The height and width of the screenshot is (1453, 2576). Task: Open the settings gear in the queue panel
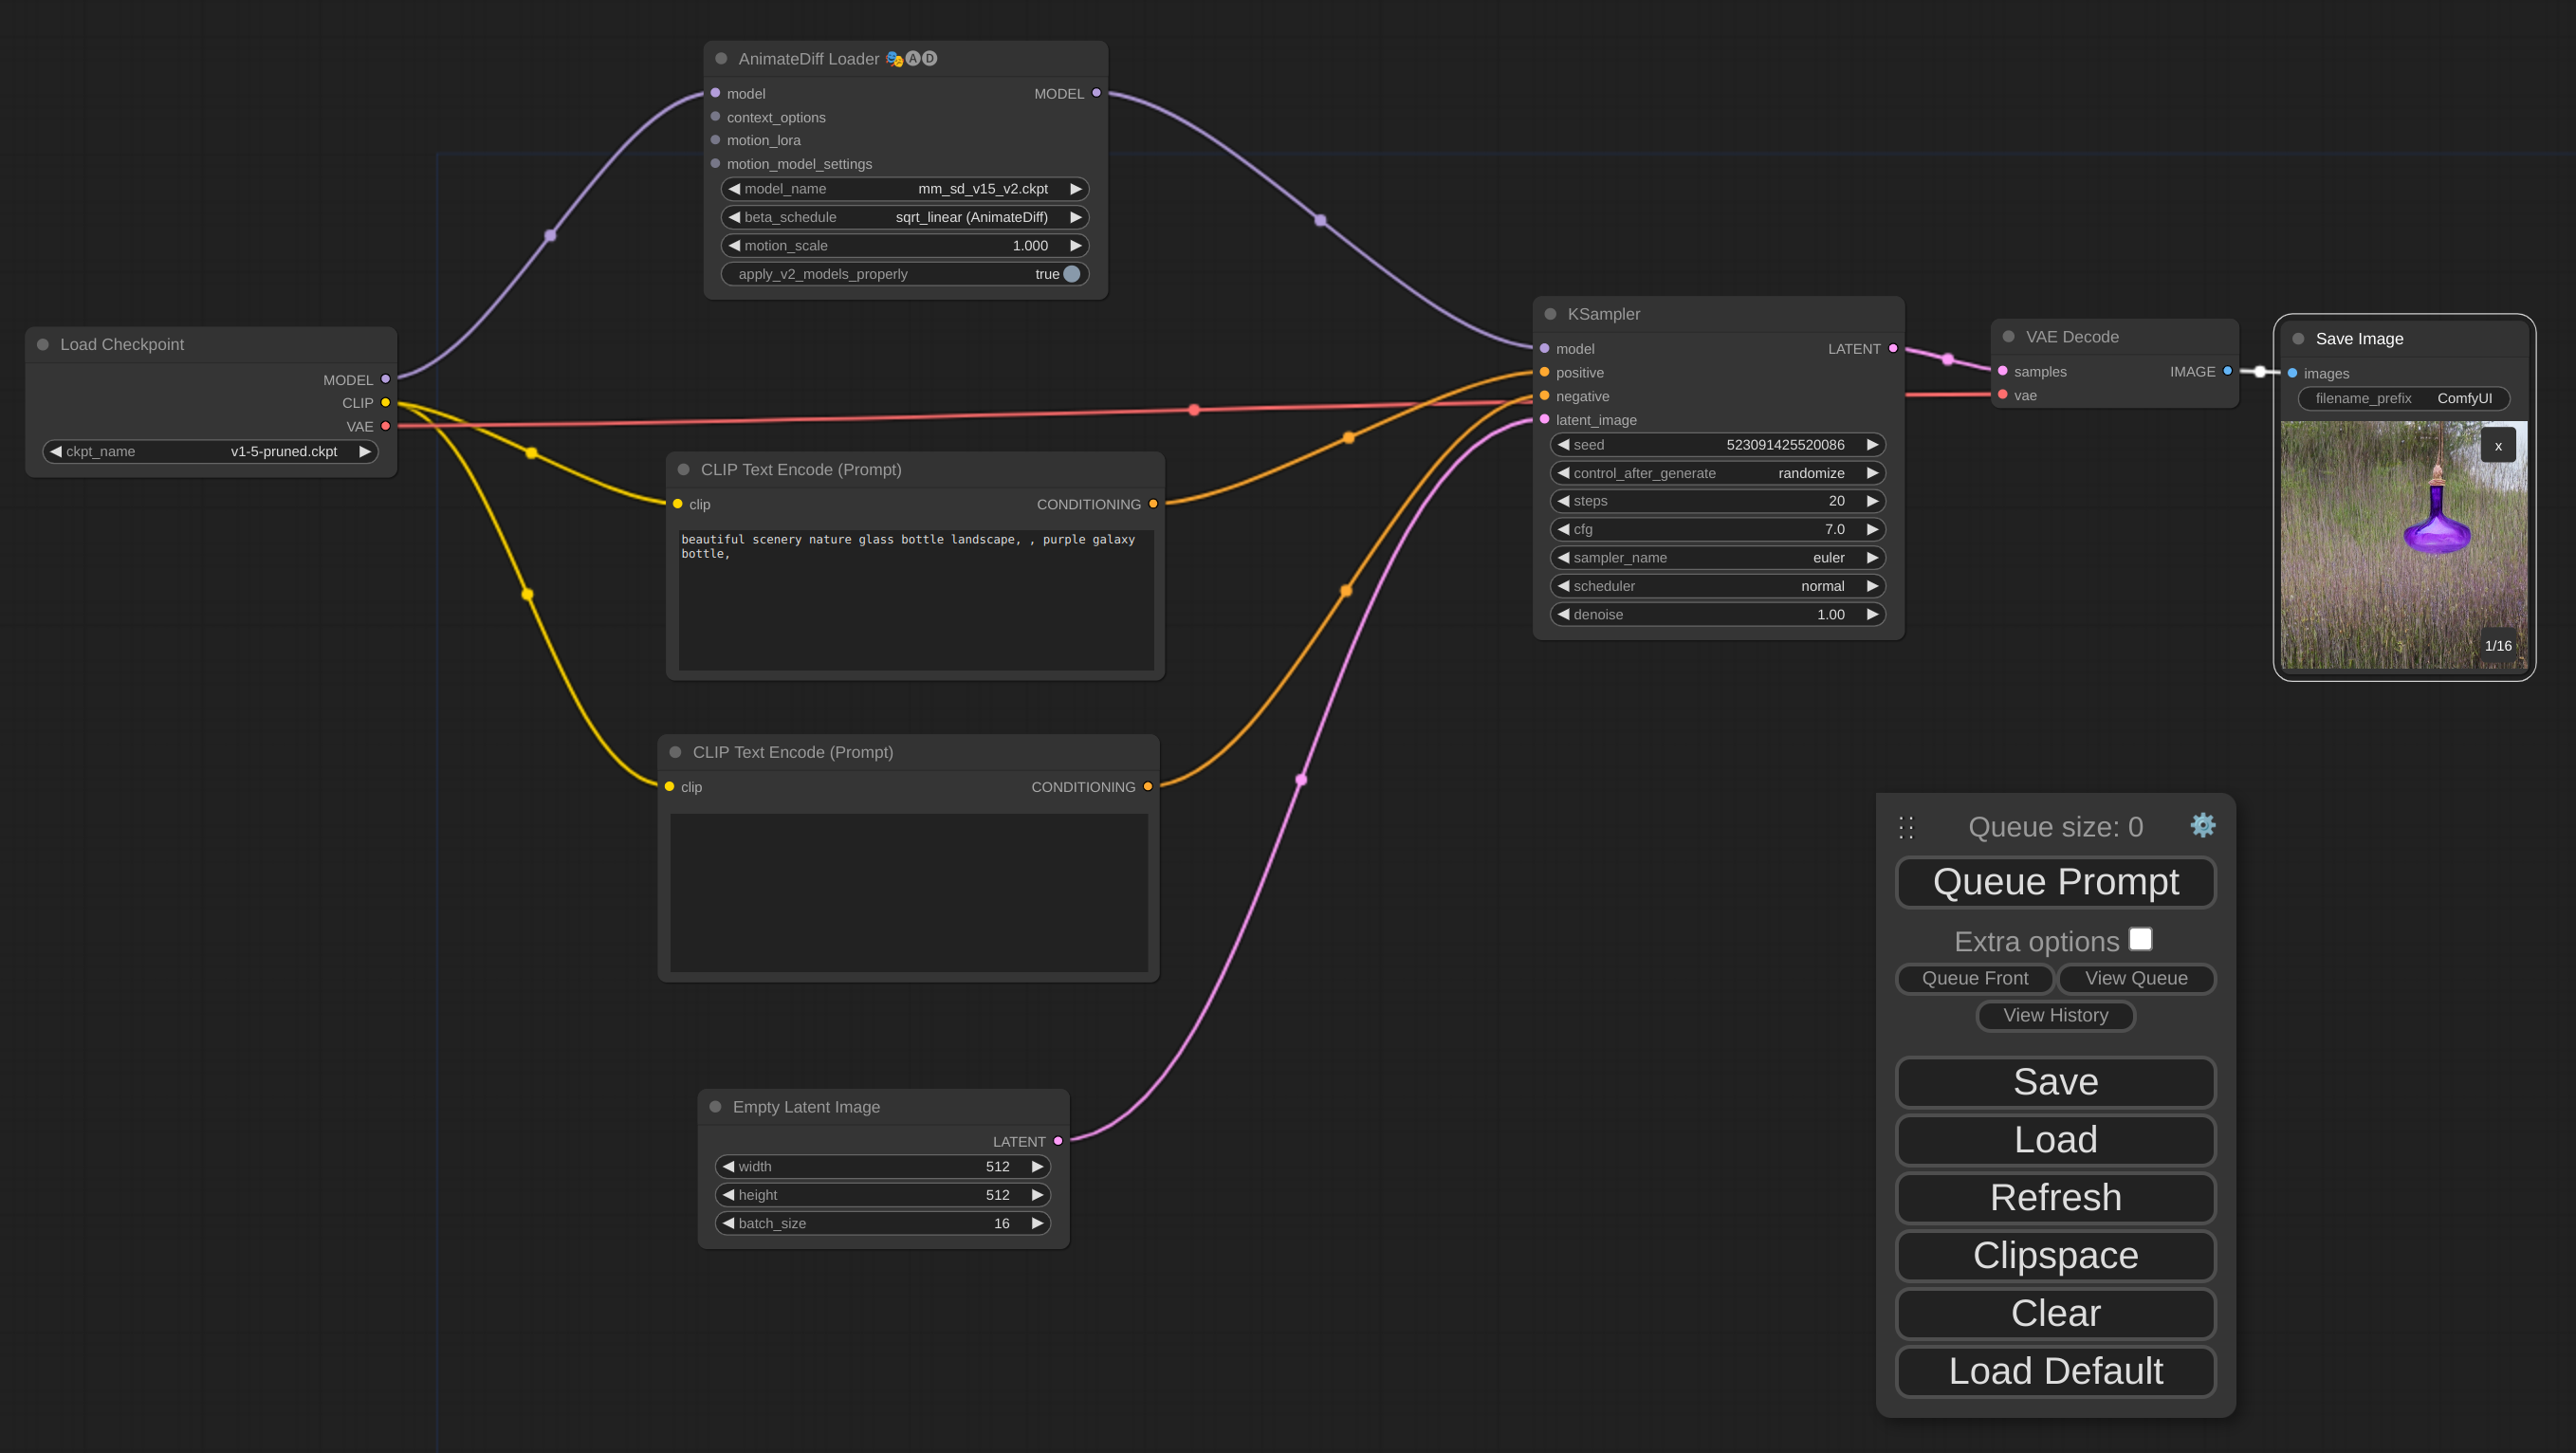tap(2203, 826)
